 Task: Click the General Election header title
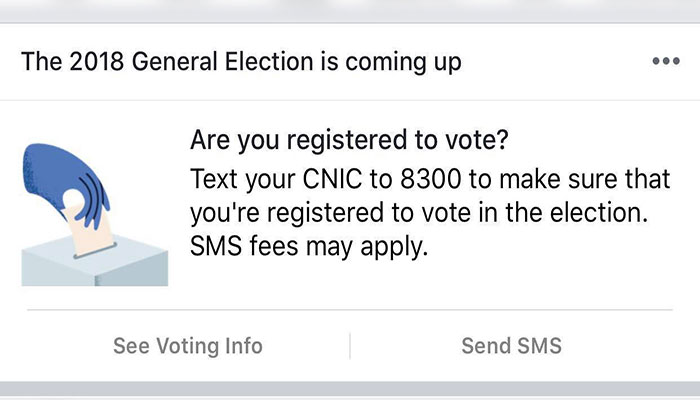(x=241, y=62)
